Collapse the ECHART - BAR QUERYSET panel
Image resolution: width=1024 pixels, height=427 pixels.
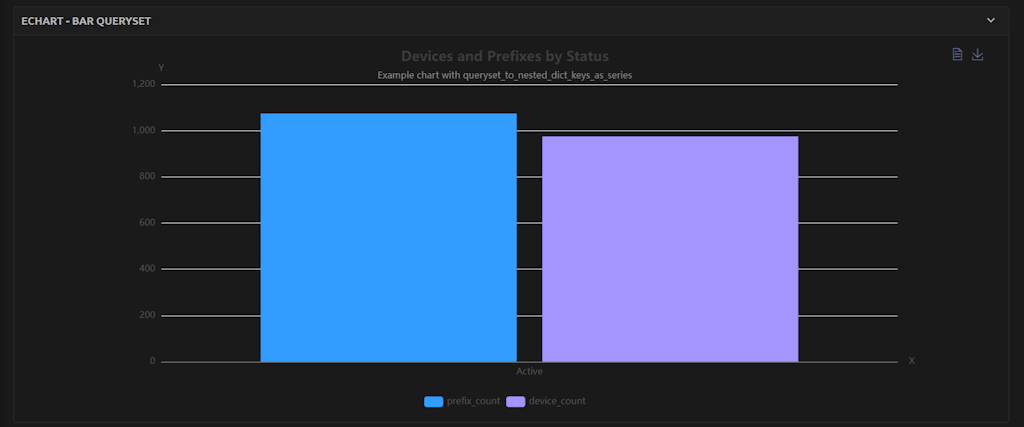point(991,20)
